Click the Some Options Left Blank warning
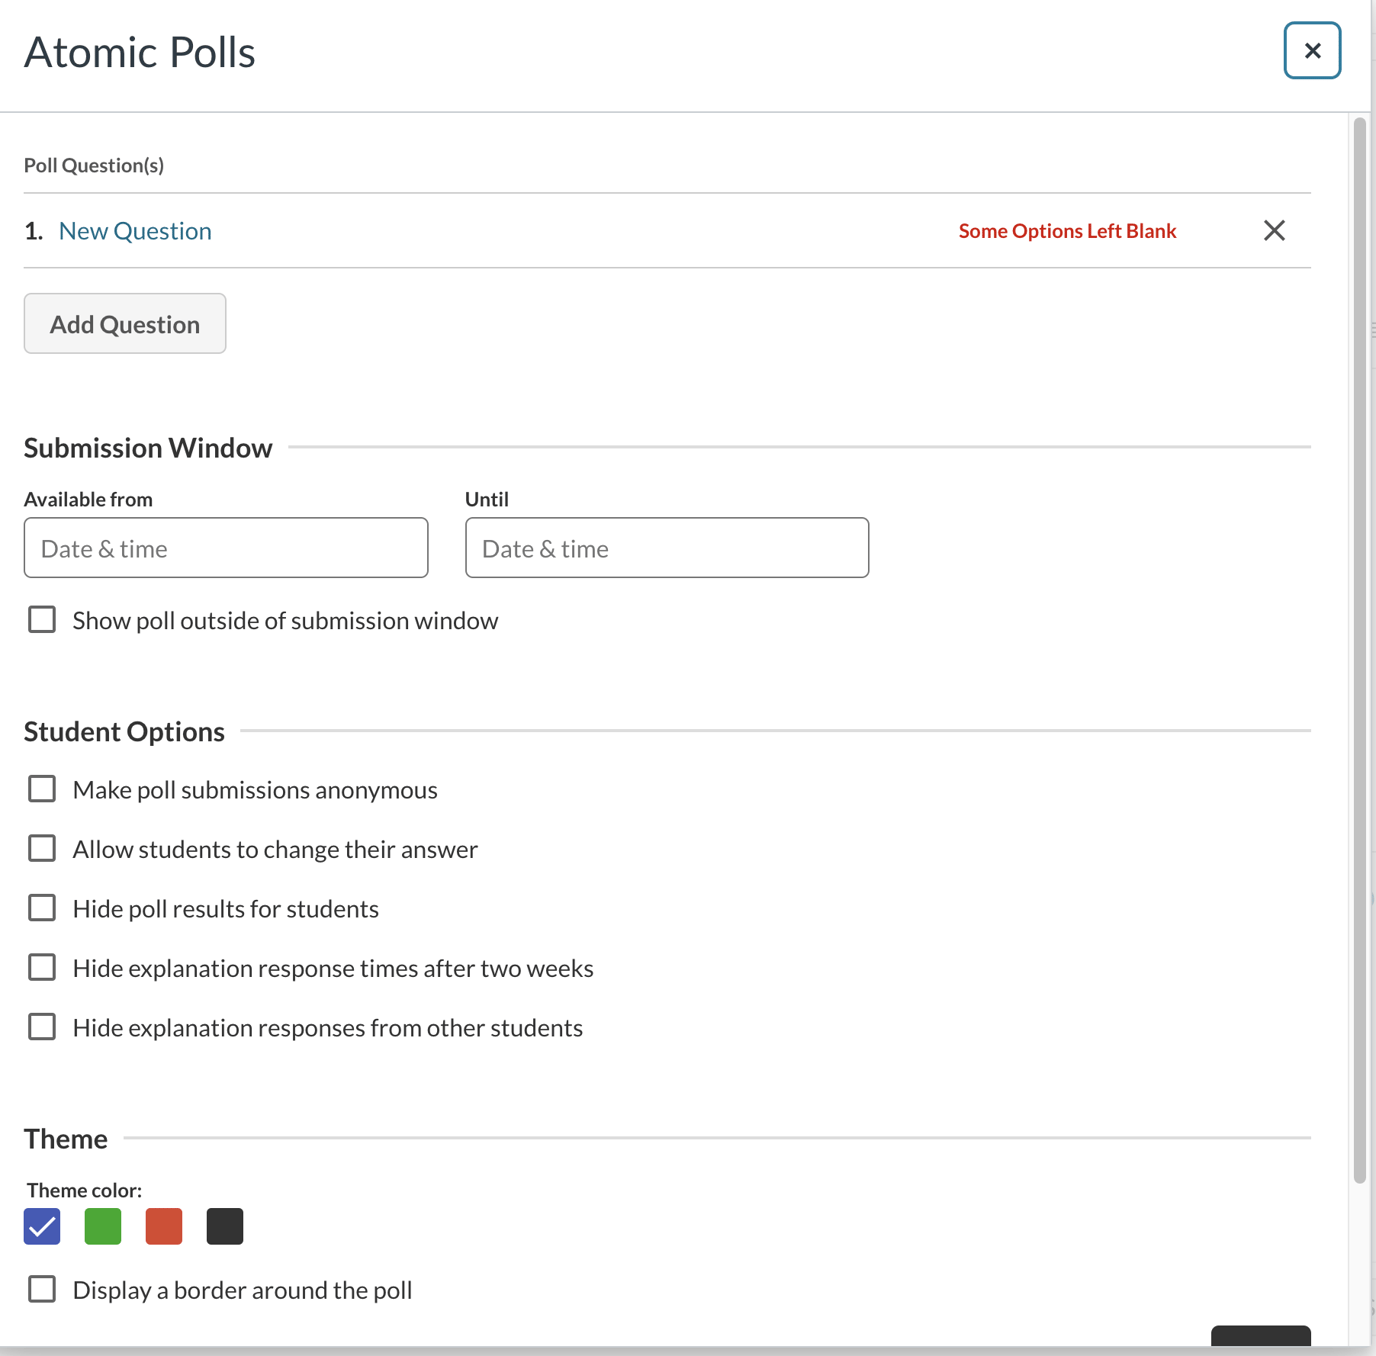Viewport: 1376px width, 1356px height. tap(1067, 231)
